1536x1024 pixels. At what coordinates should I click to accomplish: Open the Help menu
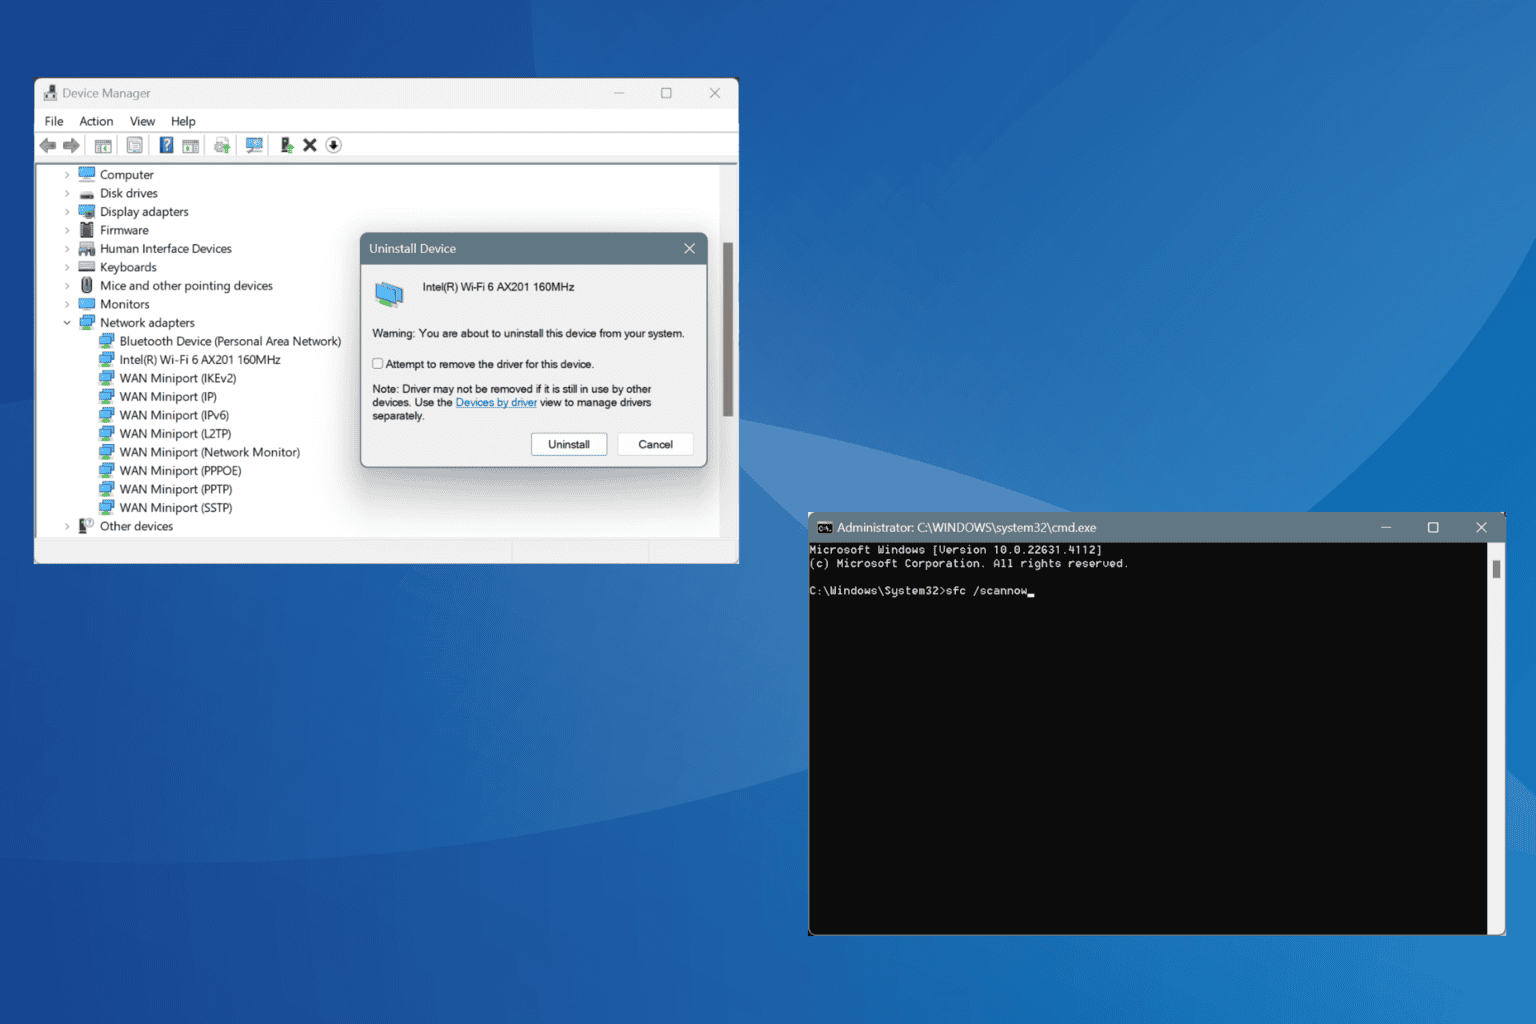click(x=183, y=121)
